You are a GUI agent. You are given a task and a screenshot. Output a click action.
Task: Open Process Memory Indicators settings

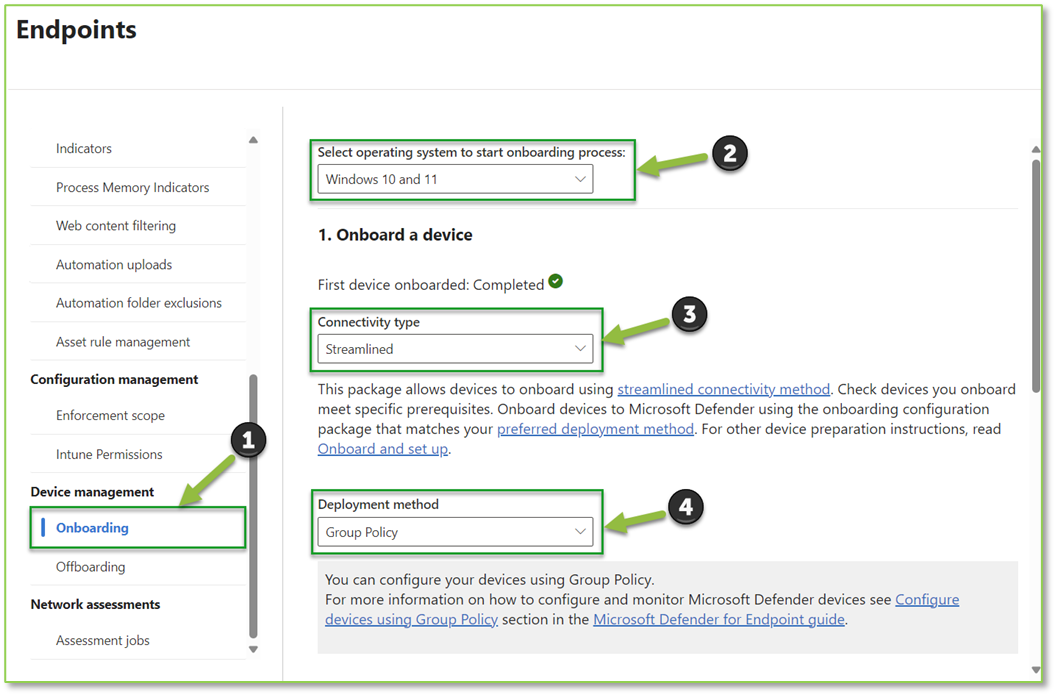131,187
